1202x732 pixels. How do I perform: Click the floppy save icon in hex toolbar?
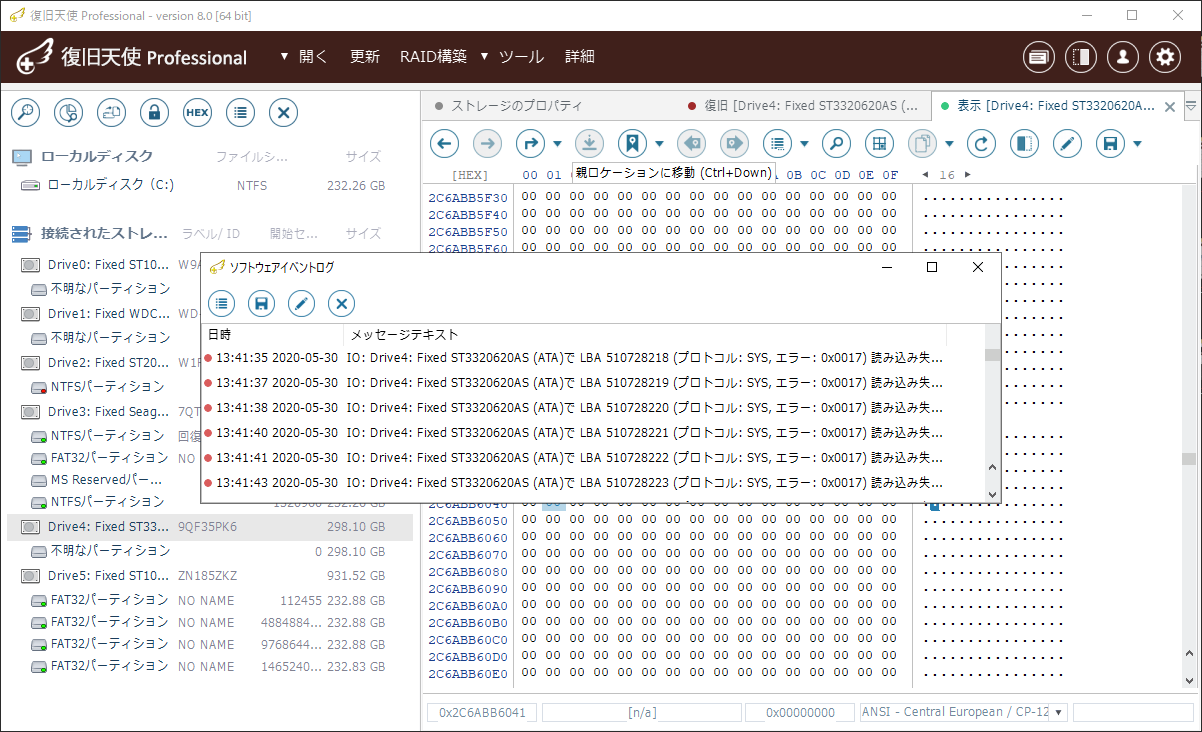[x=1110, y=144]
